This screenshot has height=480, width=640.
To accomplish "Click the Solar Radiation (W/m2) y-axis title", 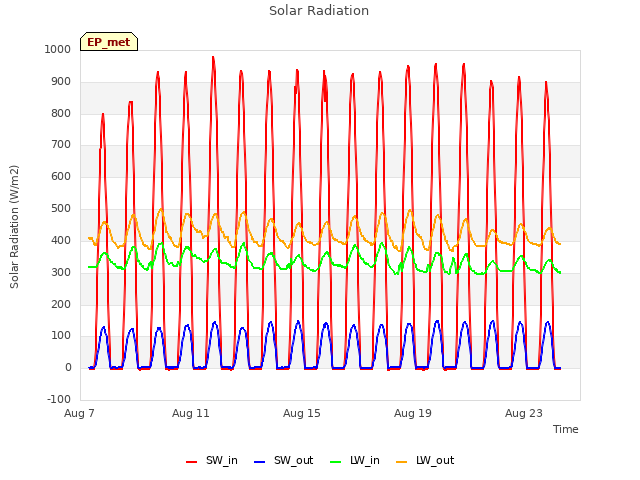I will (x=14, y=227).
